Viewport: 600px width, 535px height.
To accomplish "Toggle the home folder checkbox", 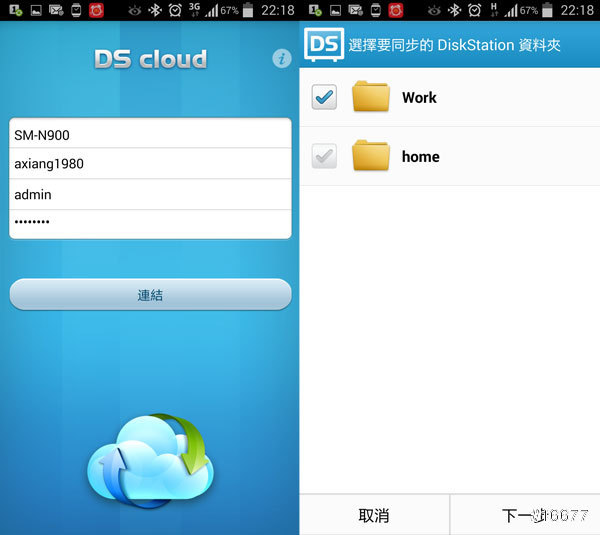I will pyautogui.click(x=324, y=156).
